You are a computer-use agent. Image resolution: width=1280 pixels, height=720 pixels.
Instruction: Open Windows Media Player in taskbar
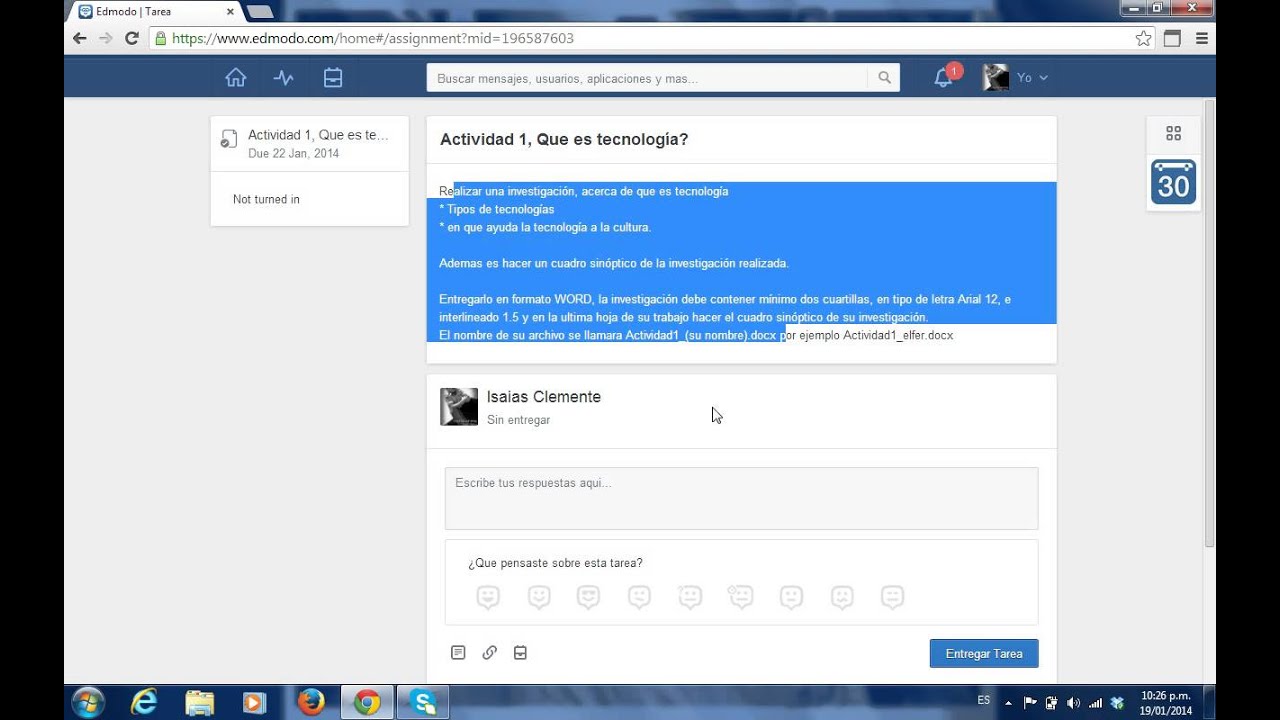click(255, 703)
